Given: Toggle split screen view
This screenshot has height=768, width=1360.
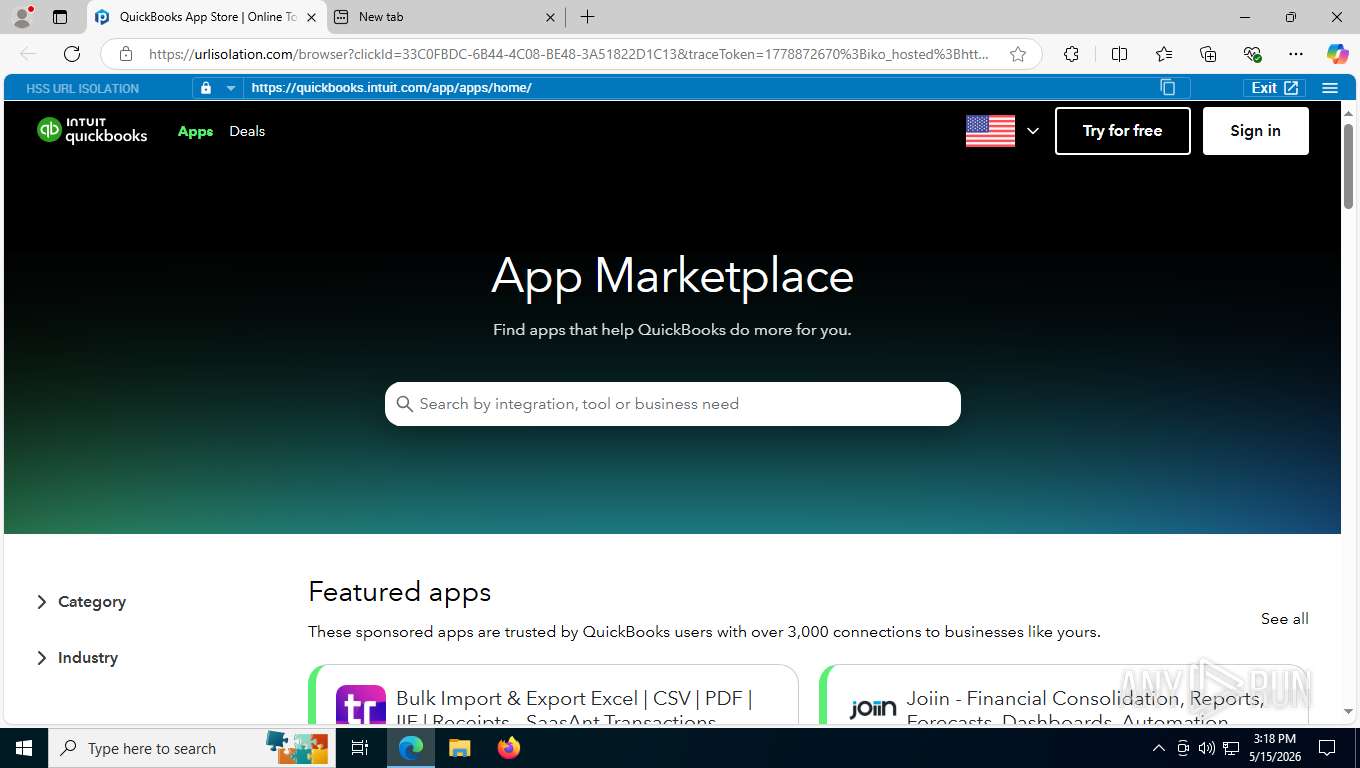Looking at the screenshot, I should coord(1119,54).
